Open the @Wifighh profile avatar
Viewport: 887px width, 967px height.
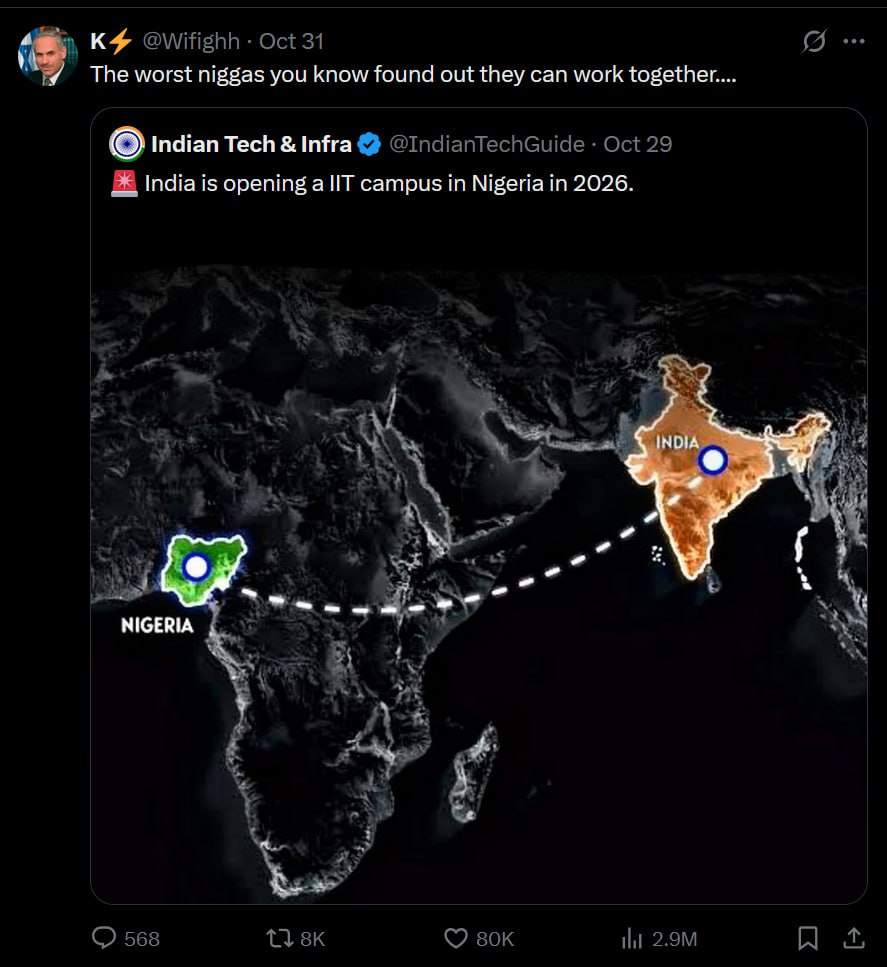47,56
